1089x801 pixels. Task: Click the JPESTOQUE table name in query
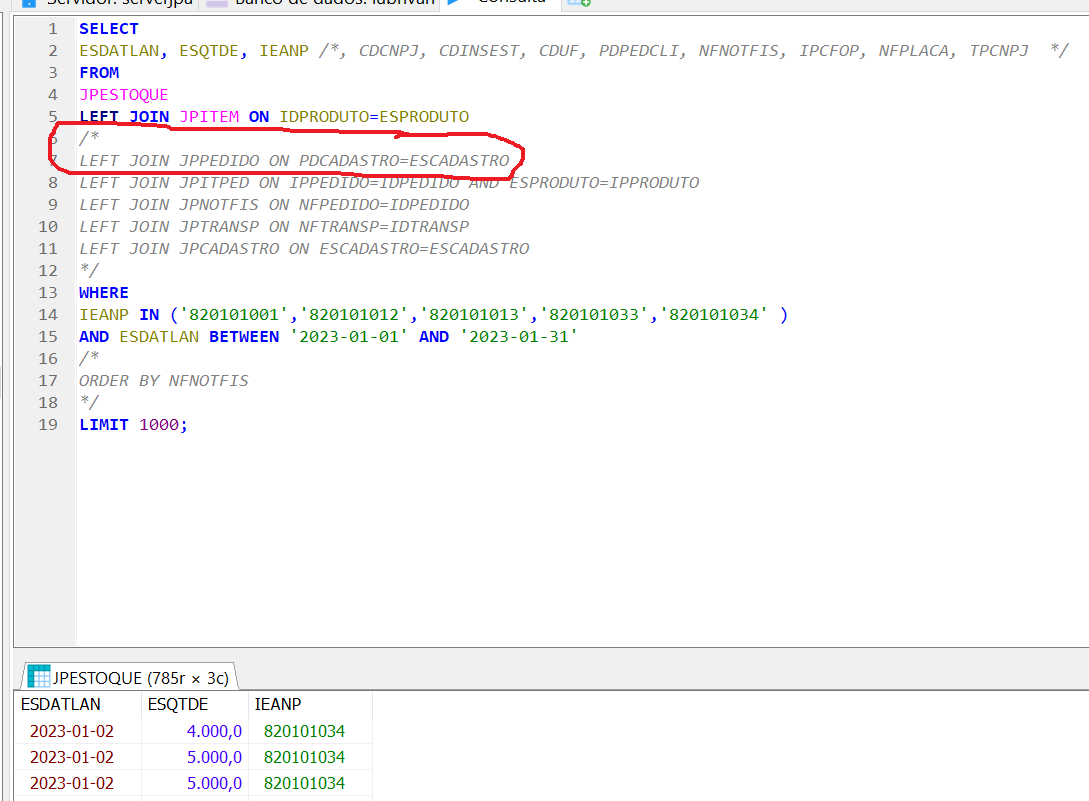[x=124, y=95]
